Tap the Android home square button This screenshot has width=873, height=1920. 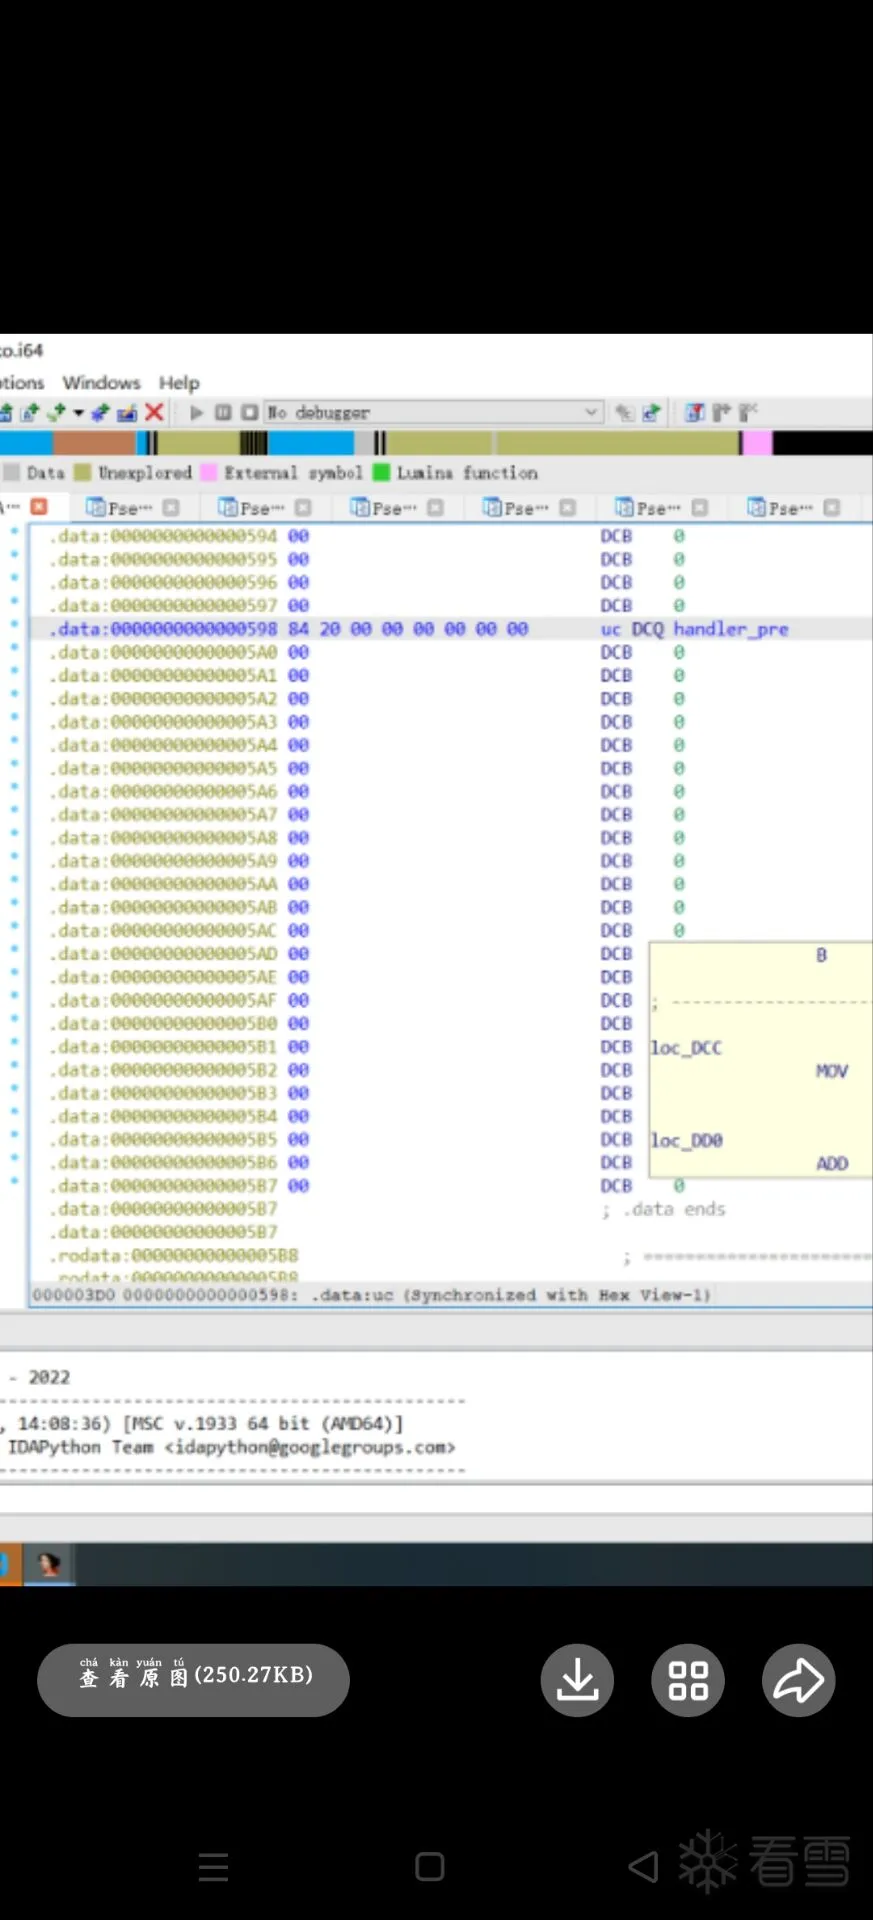coord(430,1866)
